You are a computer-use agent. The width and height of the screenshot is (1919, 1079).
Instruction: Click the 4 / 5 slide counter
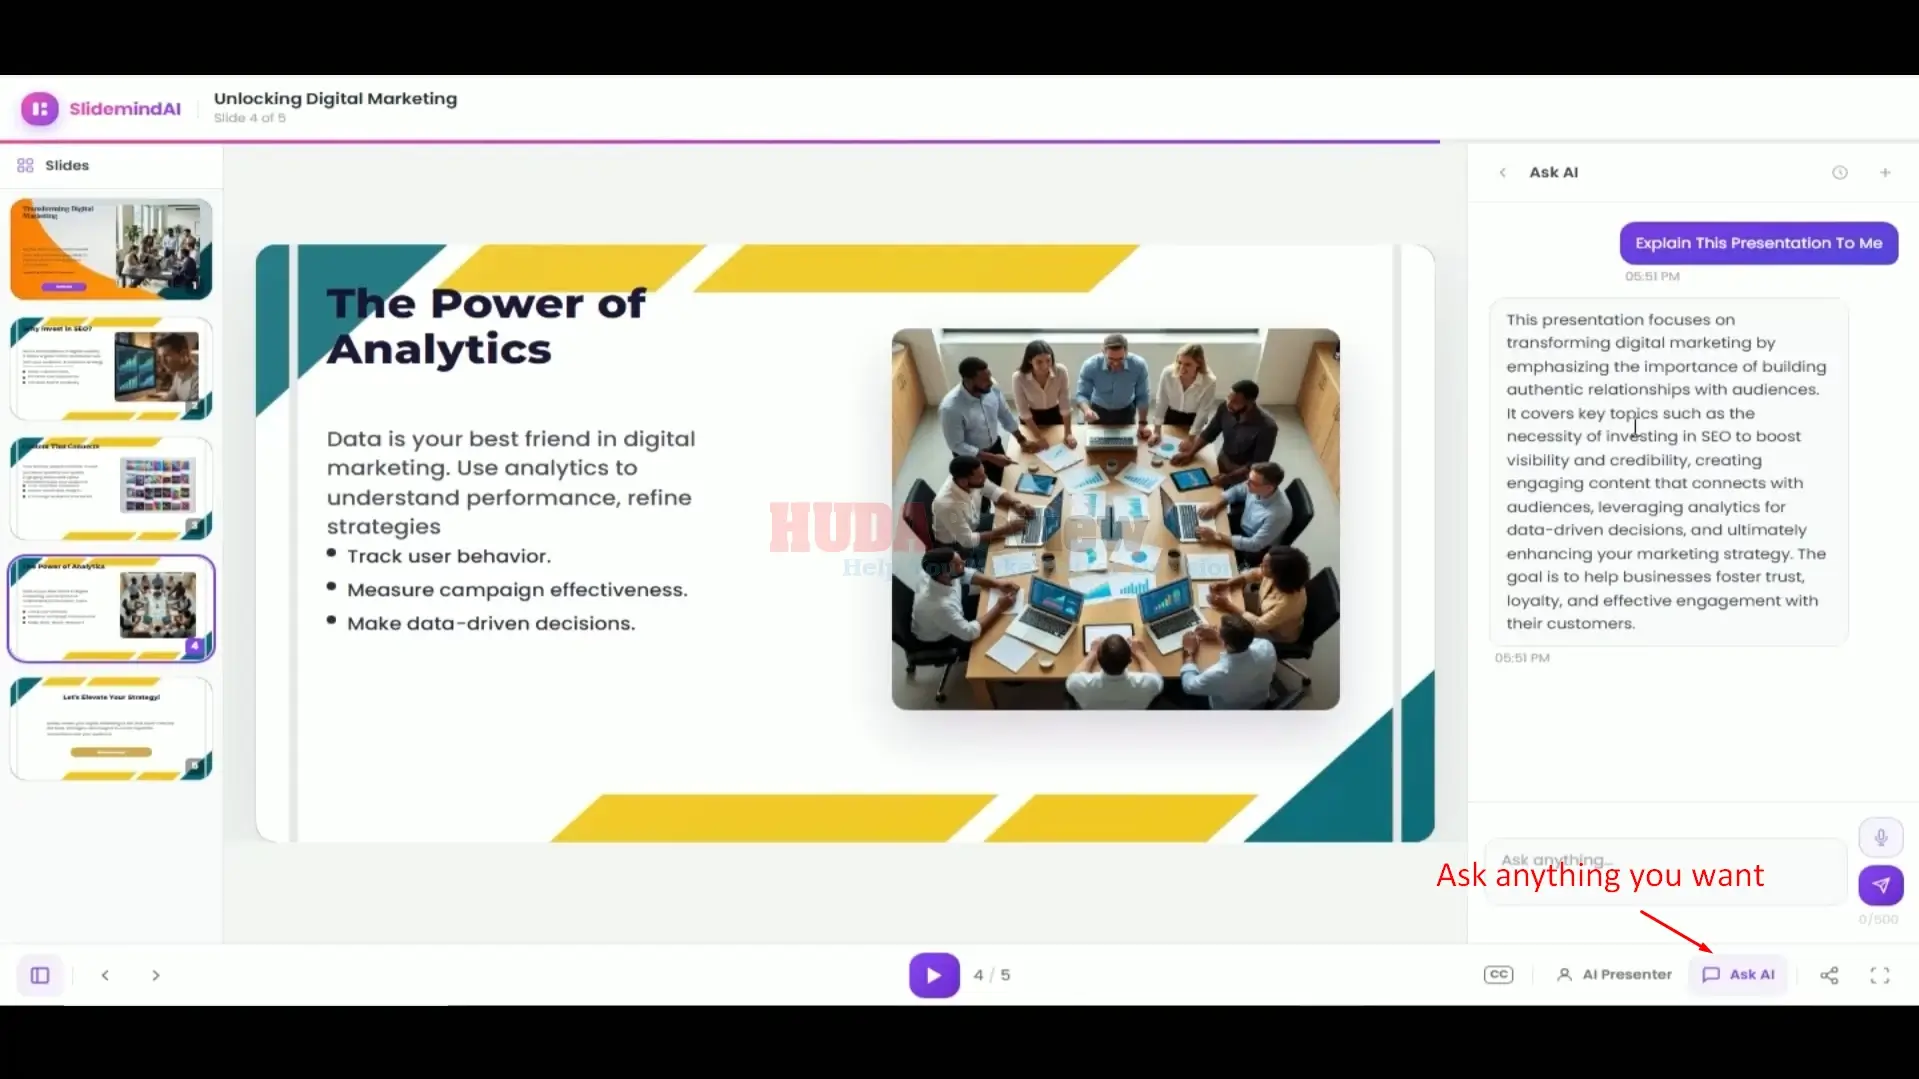[x=991, y=975]
